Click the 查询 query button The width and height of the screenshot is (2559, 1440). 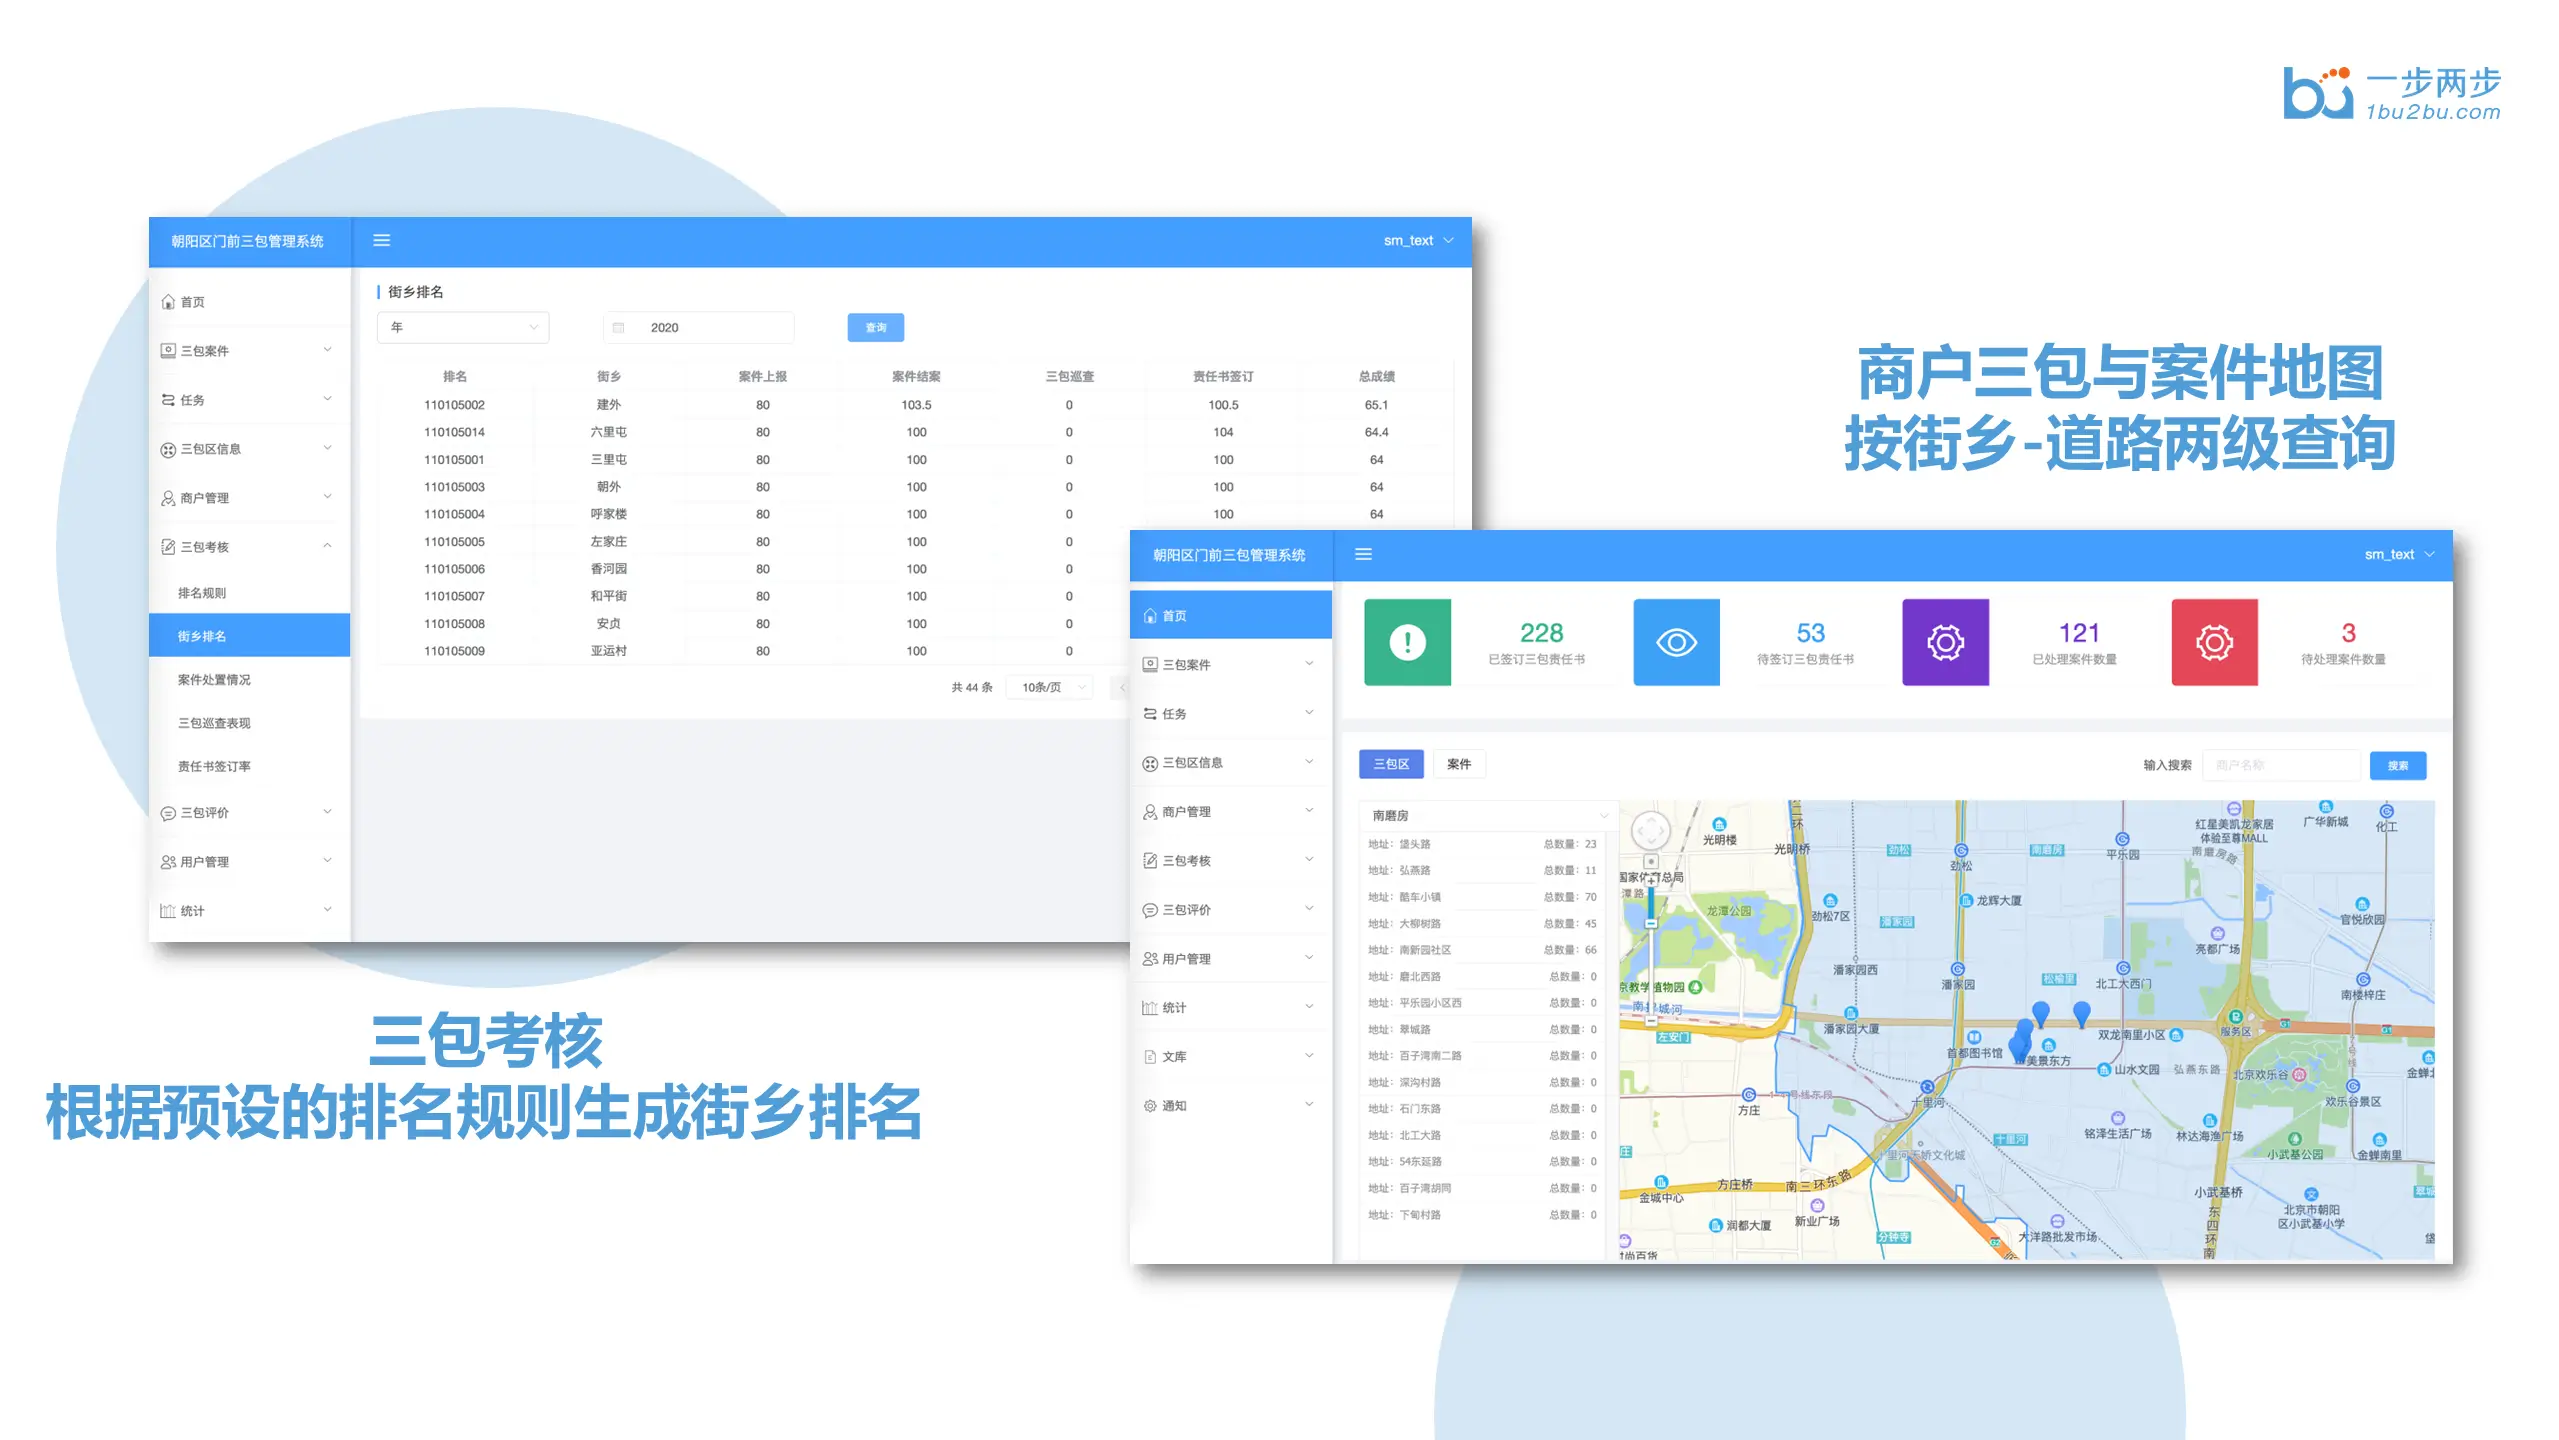pos(875,328)
